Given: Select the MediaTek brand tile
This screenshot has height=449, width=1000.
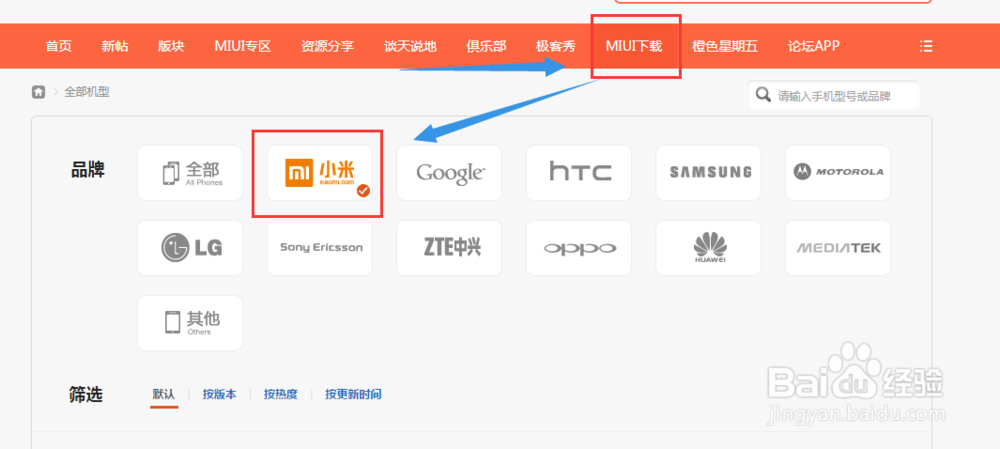Looking at the screenshot, I should pos(837,248).
